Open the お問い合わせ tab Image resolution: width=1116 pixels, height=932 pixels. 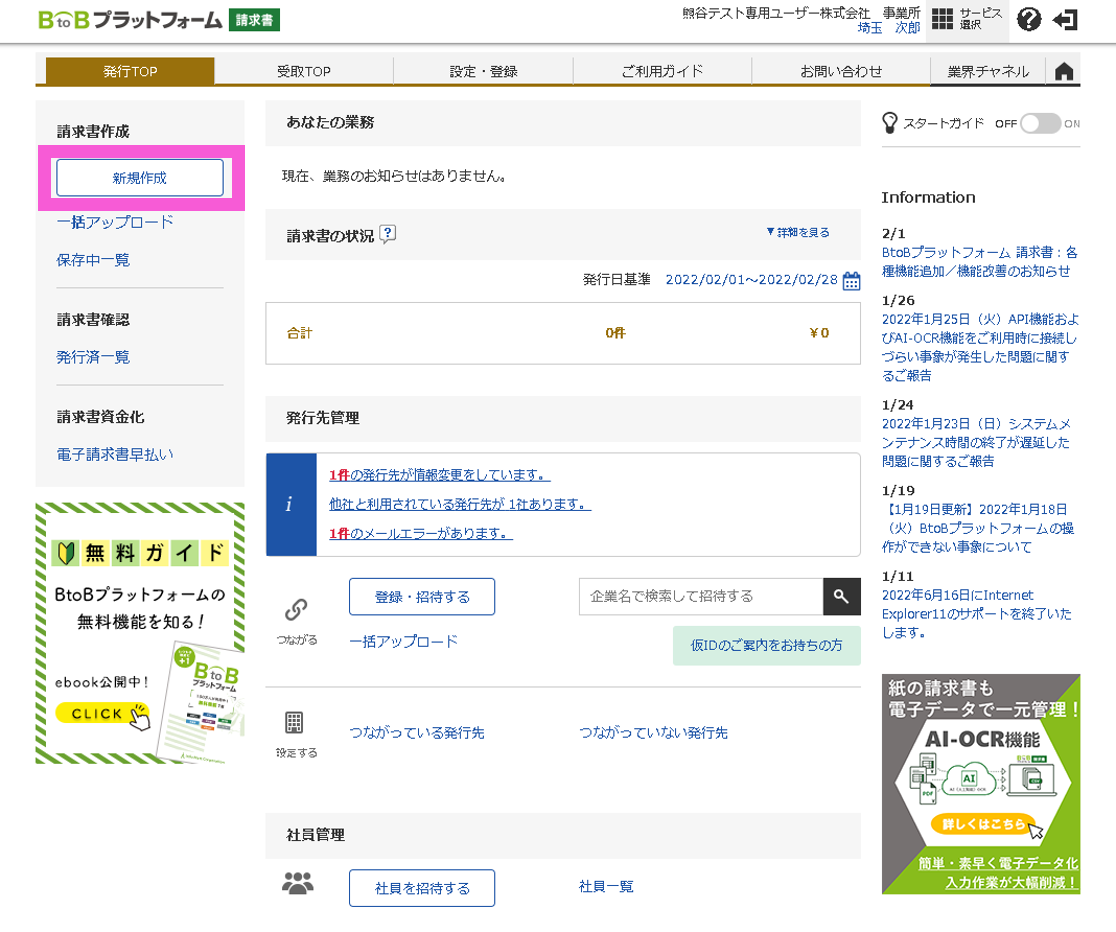tap(841, 71)
